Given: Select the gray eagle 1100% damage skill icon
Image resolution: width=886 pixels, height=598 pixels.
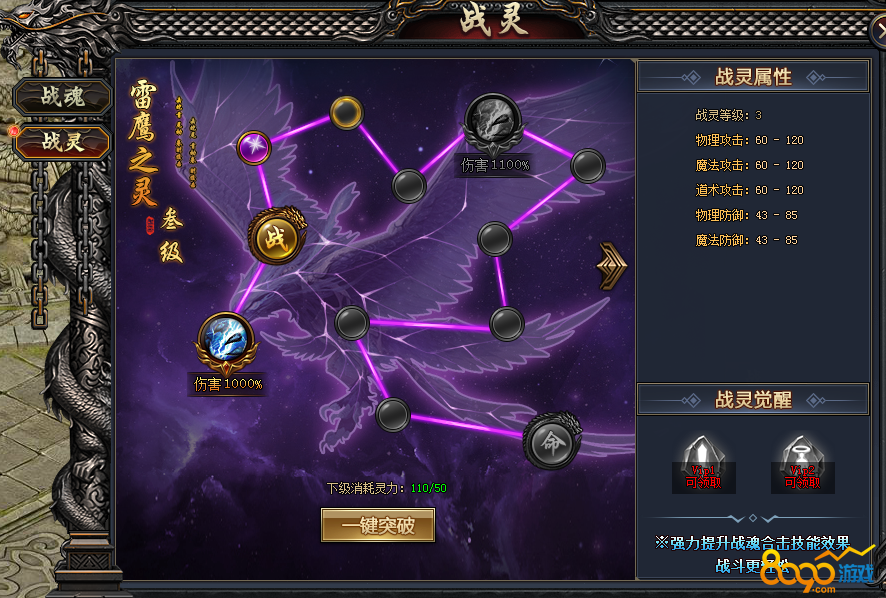Looking at the screenshot, I should (493, 124).
